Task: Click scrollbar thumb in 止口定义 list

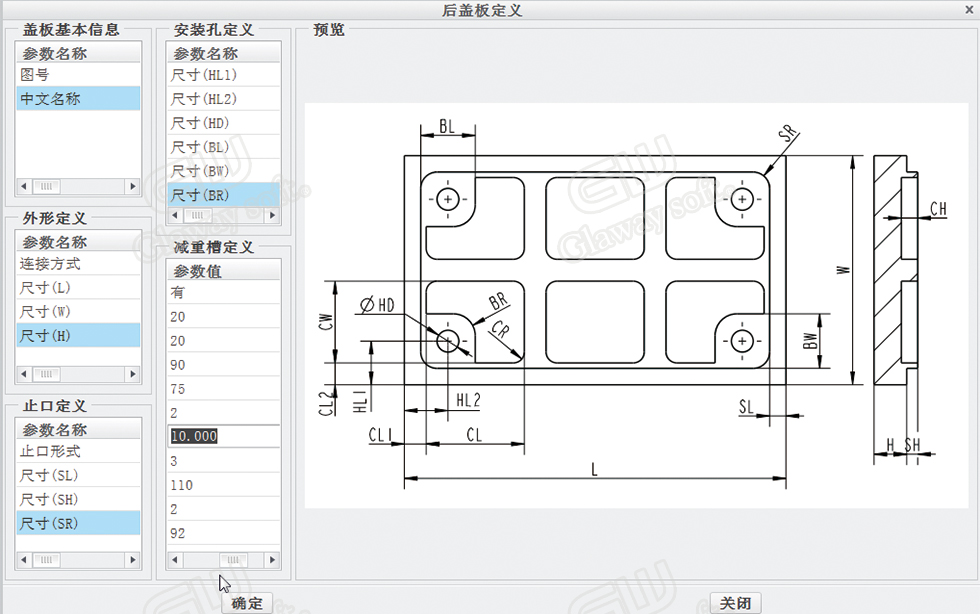Action: [x=46, y=560]
